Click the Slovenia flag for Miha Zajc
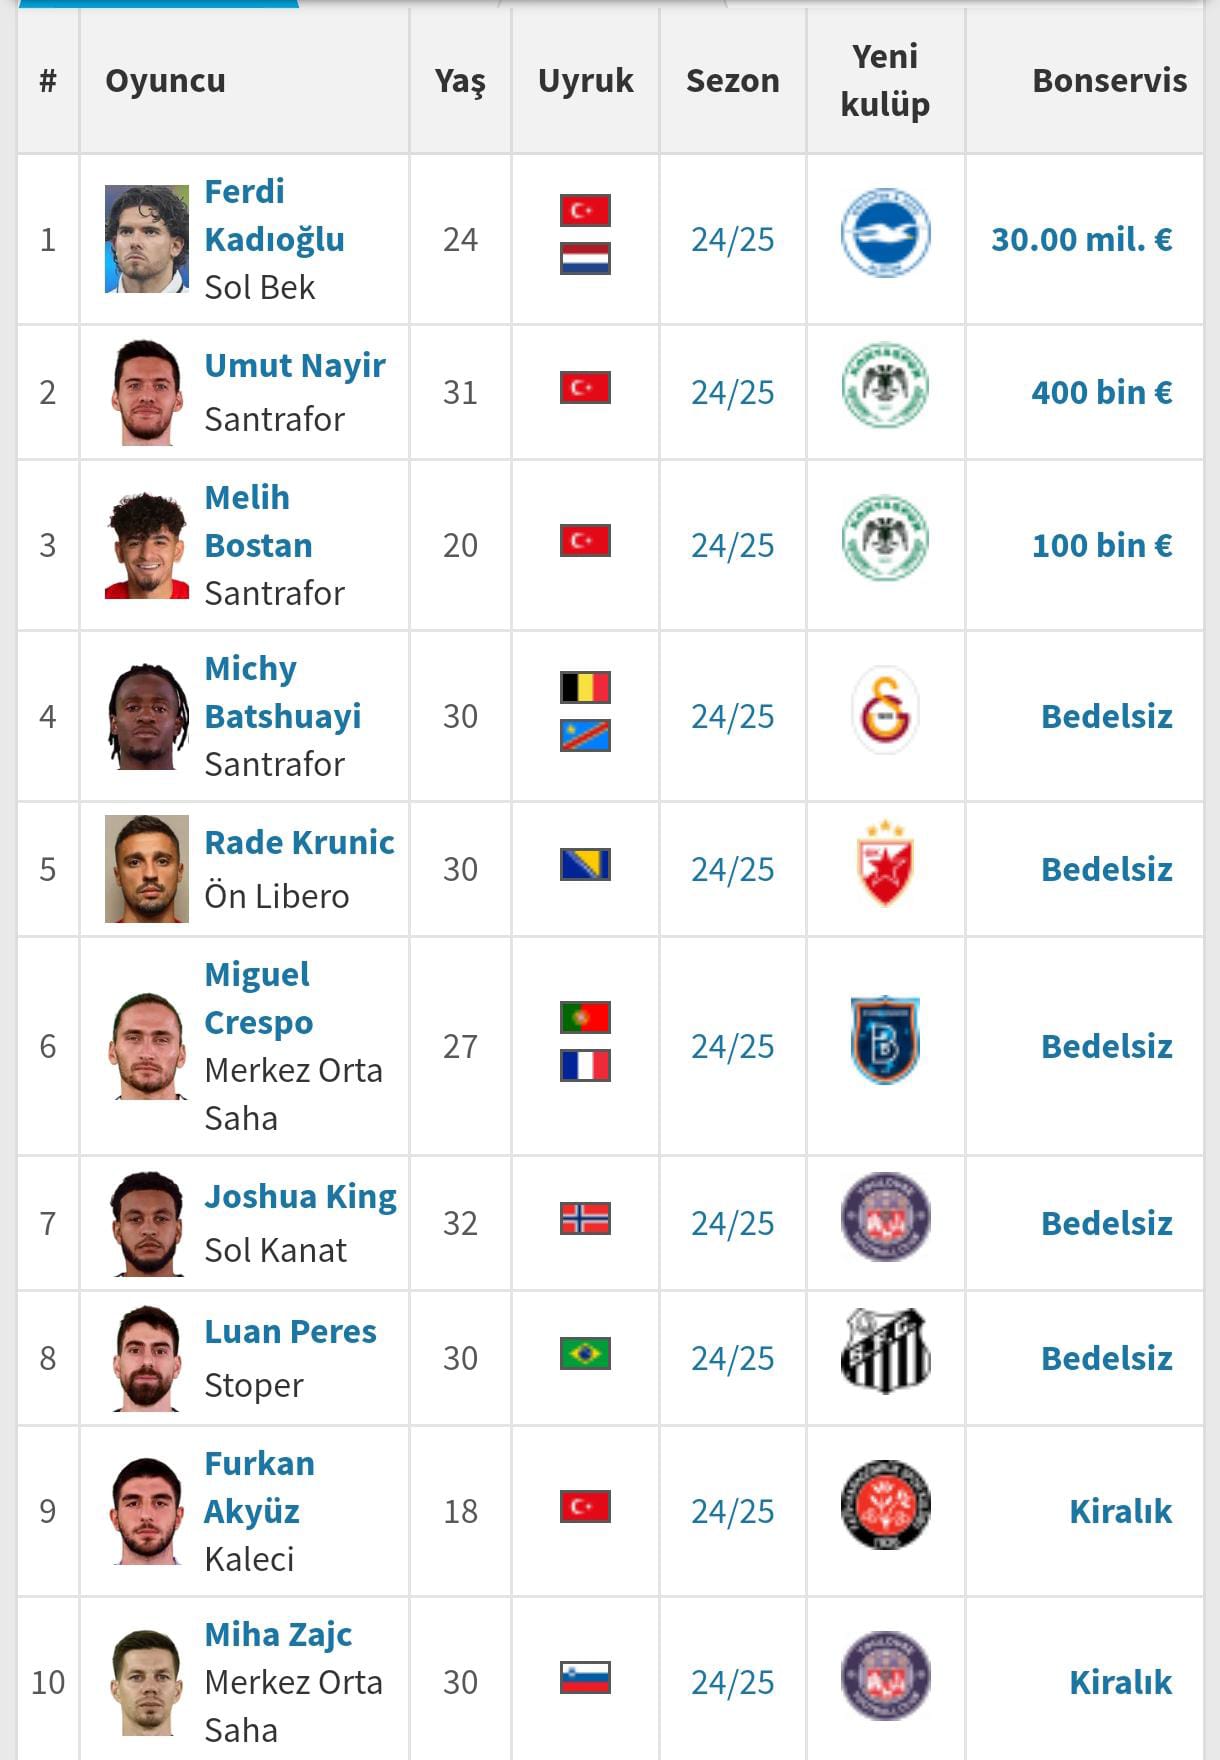Viewport: 1220px width, 1760px height. (585, 1678)
